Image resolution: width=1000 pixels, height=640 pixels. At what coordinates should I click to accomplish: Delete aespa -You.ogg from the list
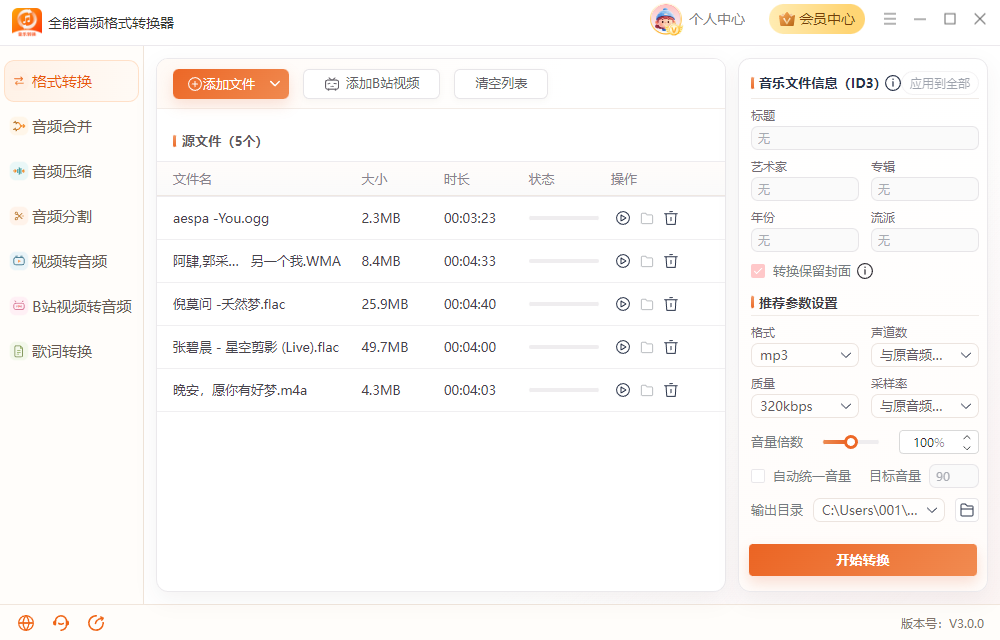pos(671,218)
